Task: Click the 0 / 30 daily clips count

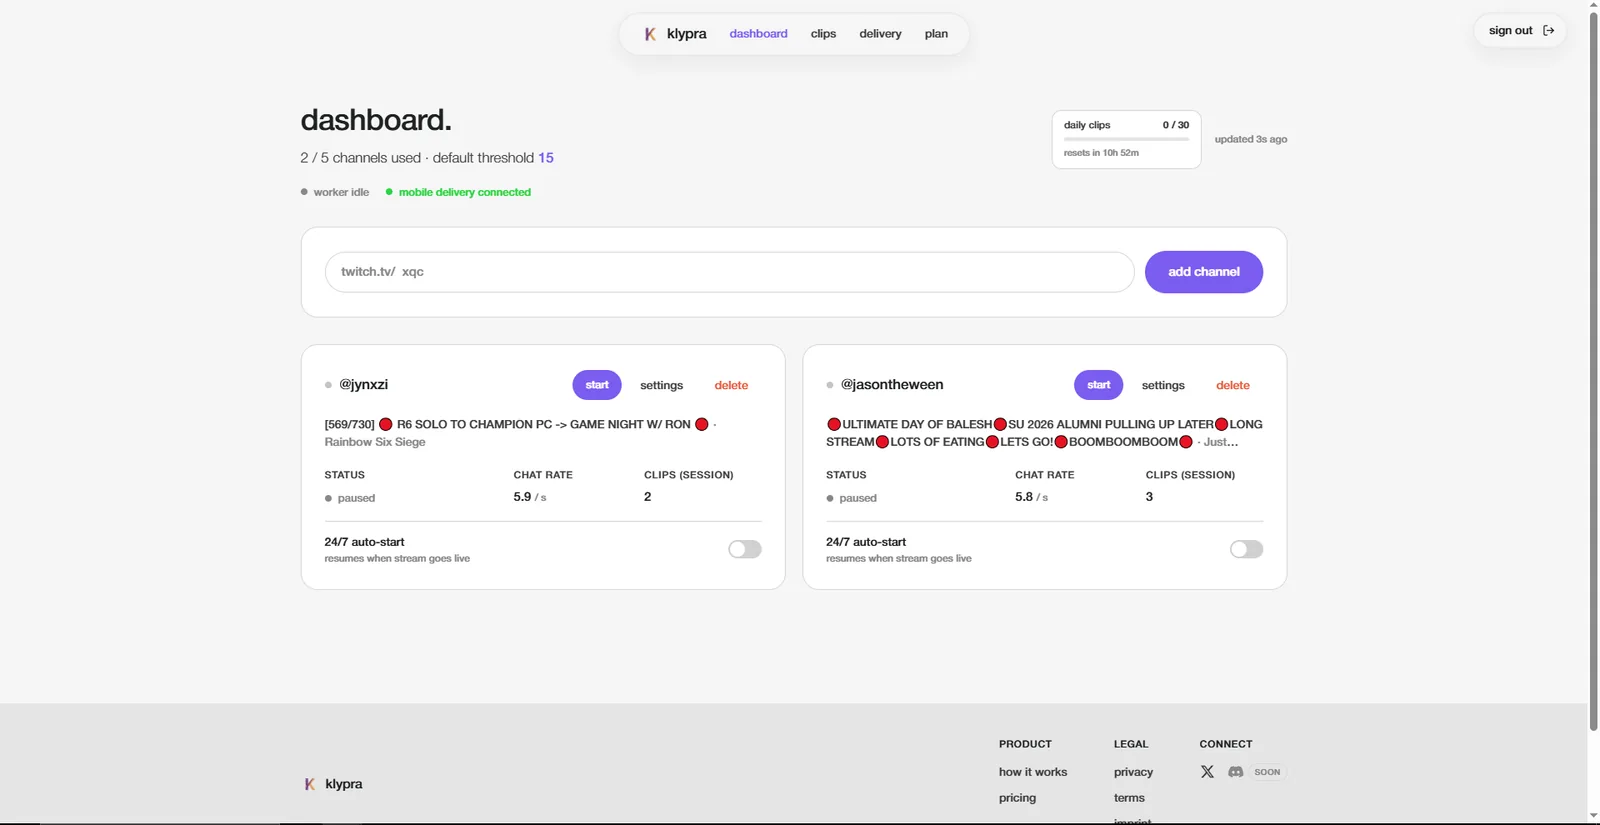Action: (1176, 125)
